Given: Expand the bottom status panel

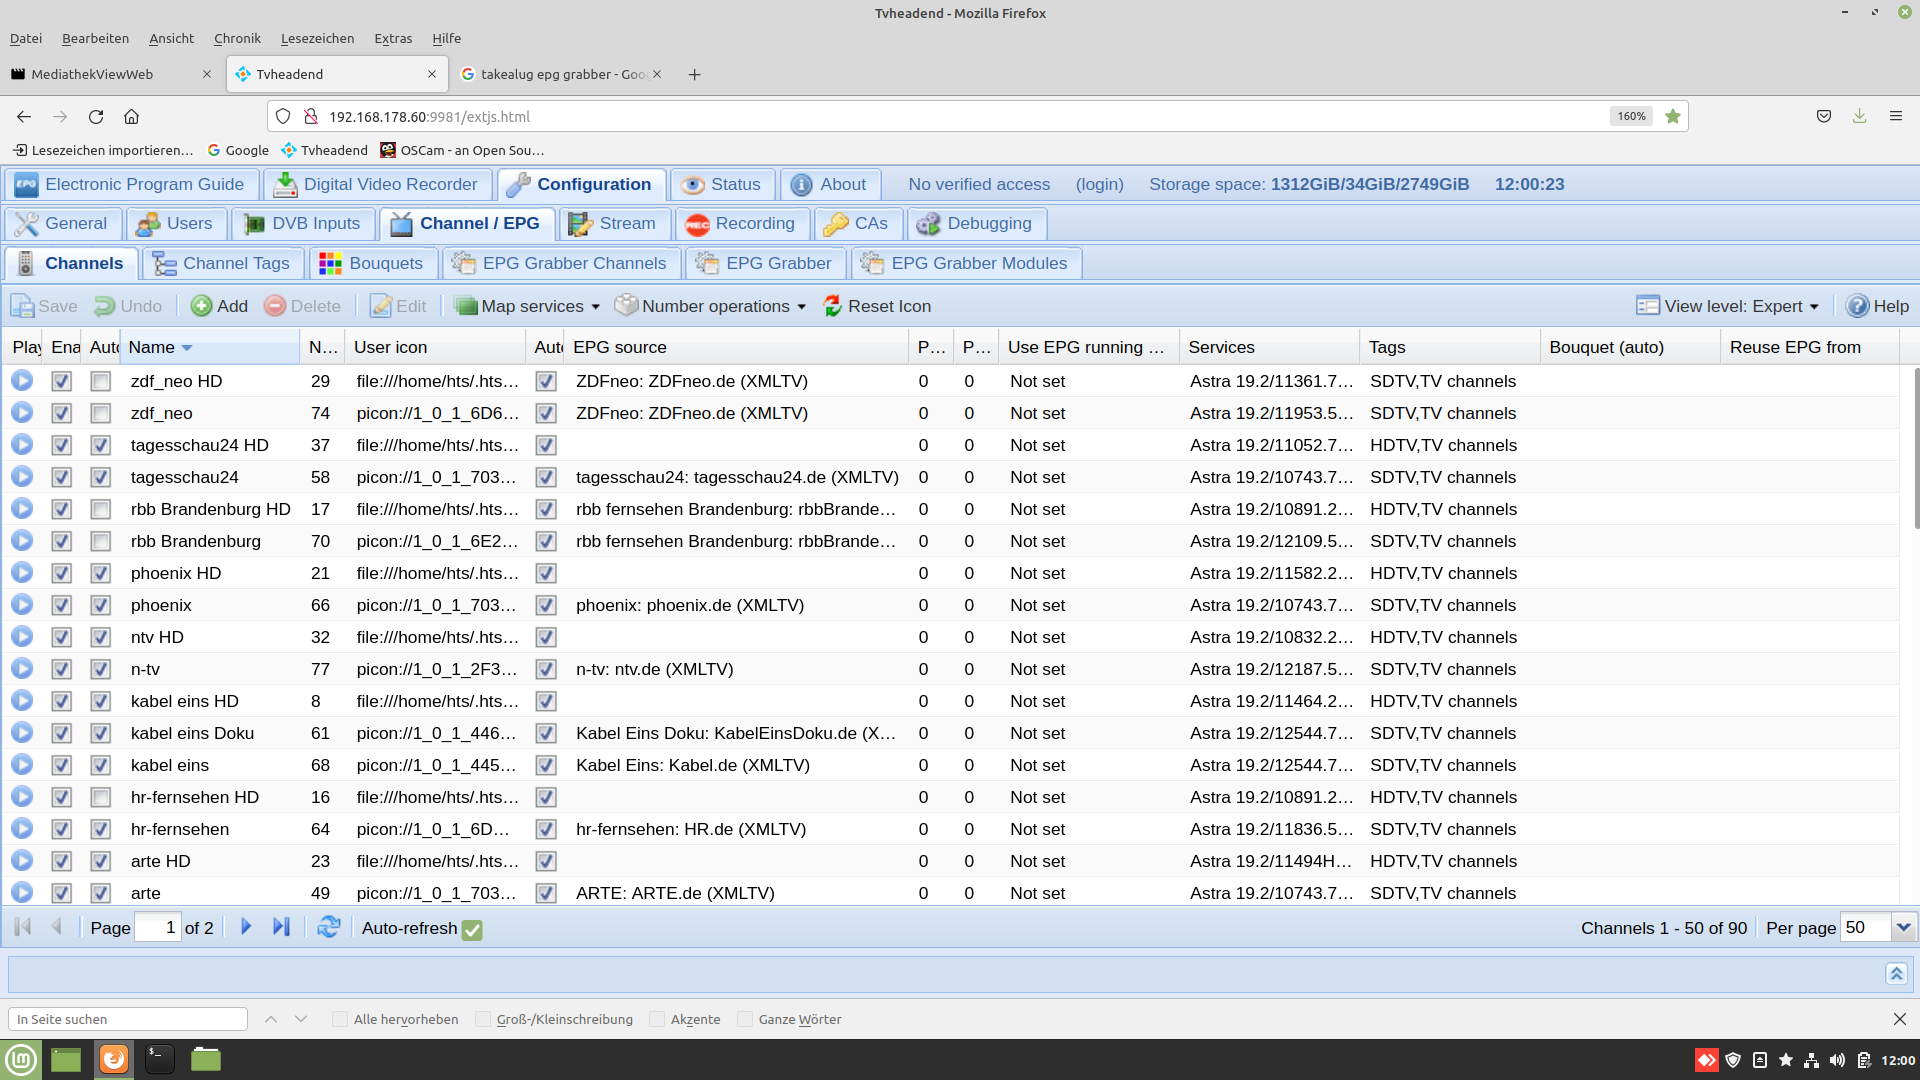Looking at the screenshot, I should (x=1896, y=973).
